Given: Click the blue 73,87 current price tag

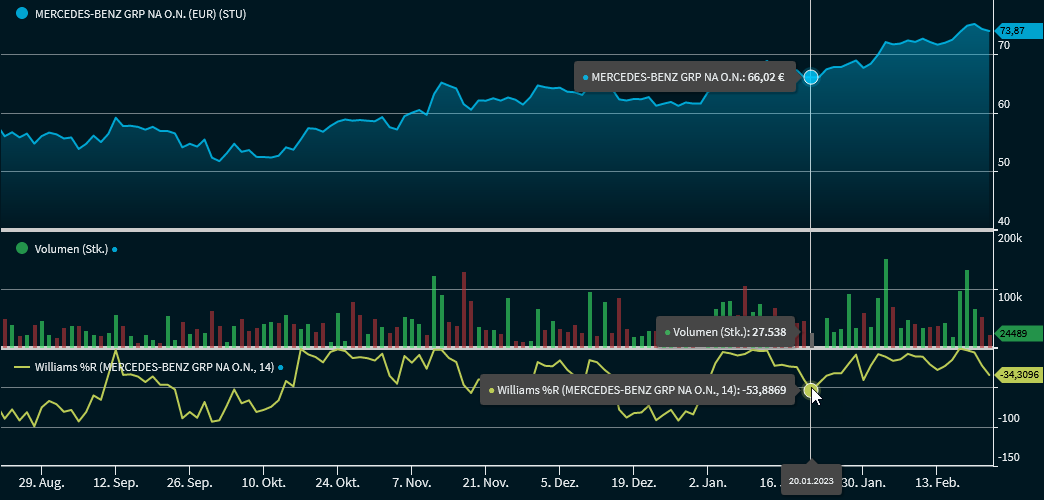Looking at the screenshot, I should tap(1019, 32).
